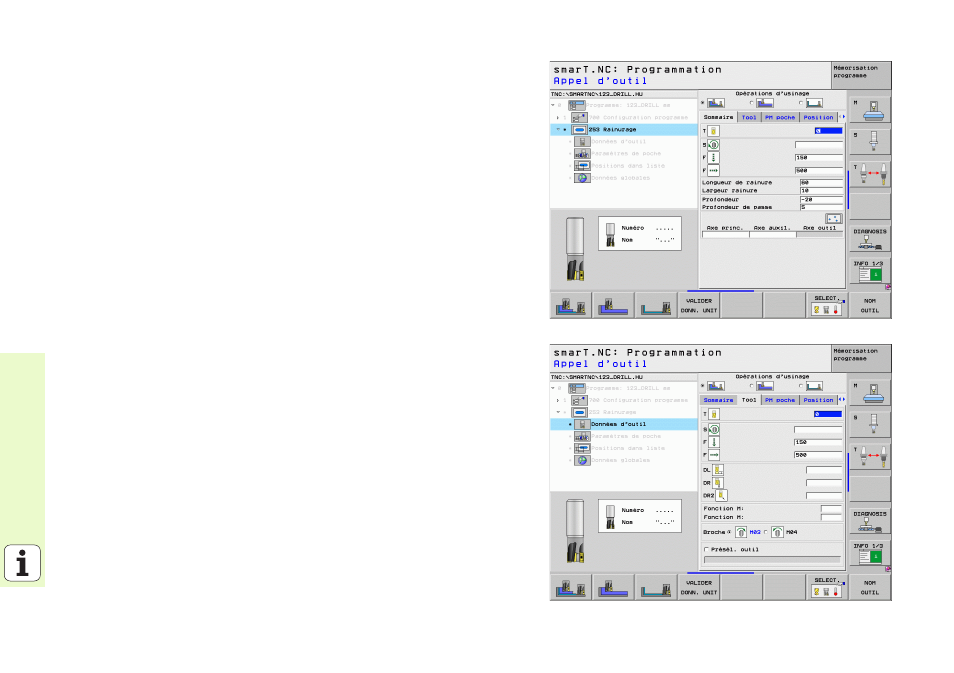This screenshot has width=954, height=673.
Task: Click the roughing-only soft key in the Sommaire screen
Action: 613,305
